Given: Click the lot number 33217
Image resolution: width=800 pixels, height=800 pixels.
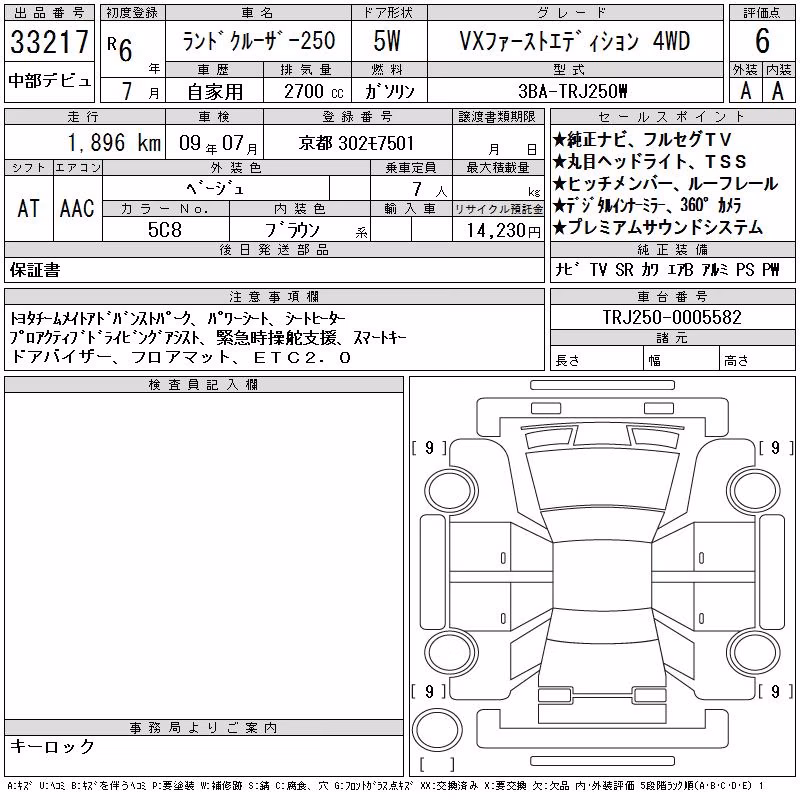Looking at the screenshot, I should click(49, 42).
